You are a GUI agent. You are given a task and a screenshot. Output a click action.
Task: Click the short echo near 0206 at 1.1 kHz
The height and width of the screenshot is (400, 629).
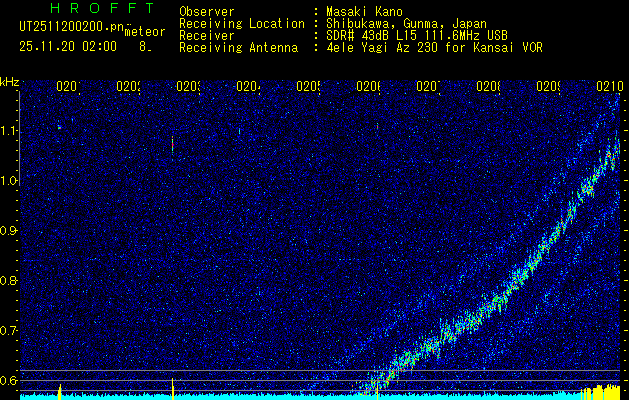377,126
